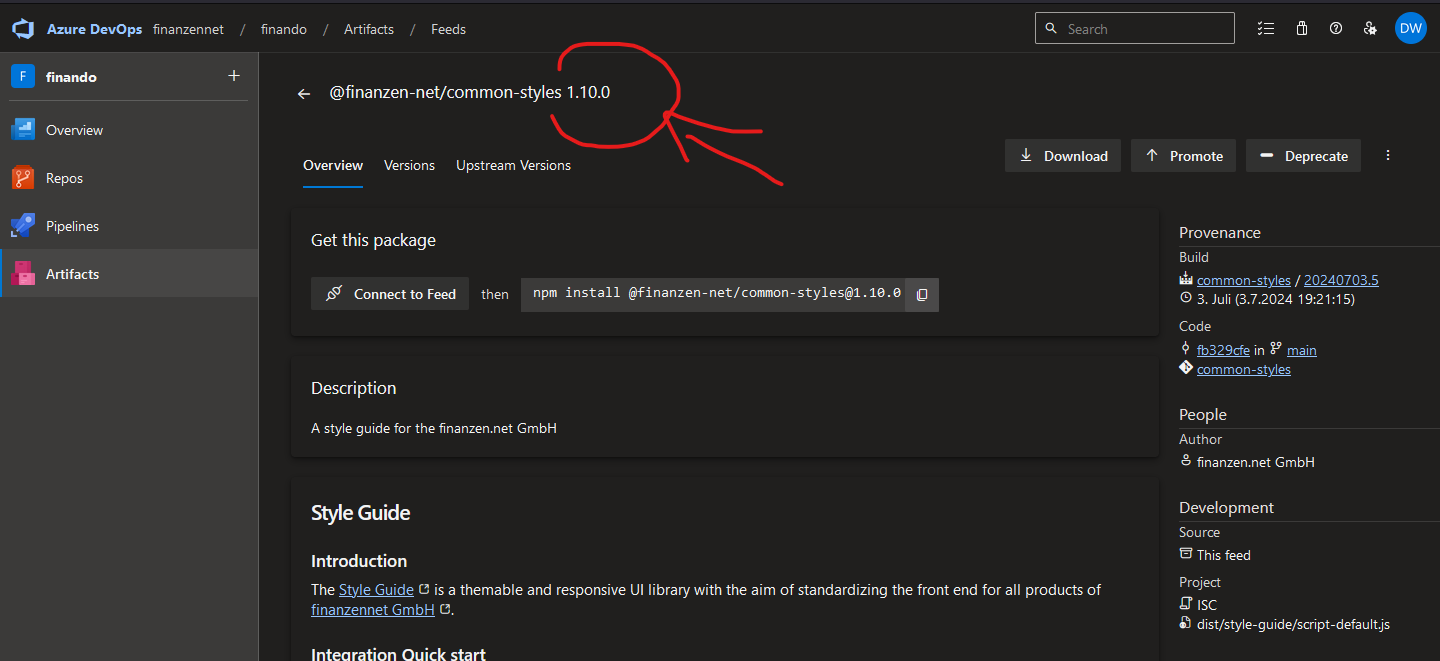
Task: Switch to the Versions tab
Action: [409, 165]
